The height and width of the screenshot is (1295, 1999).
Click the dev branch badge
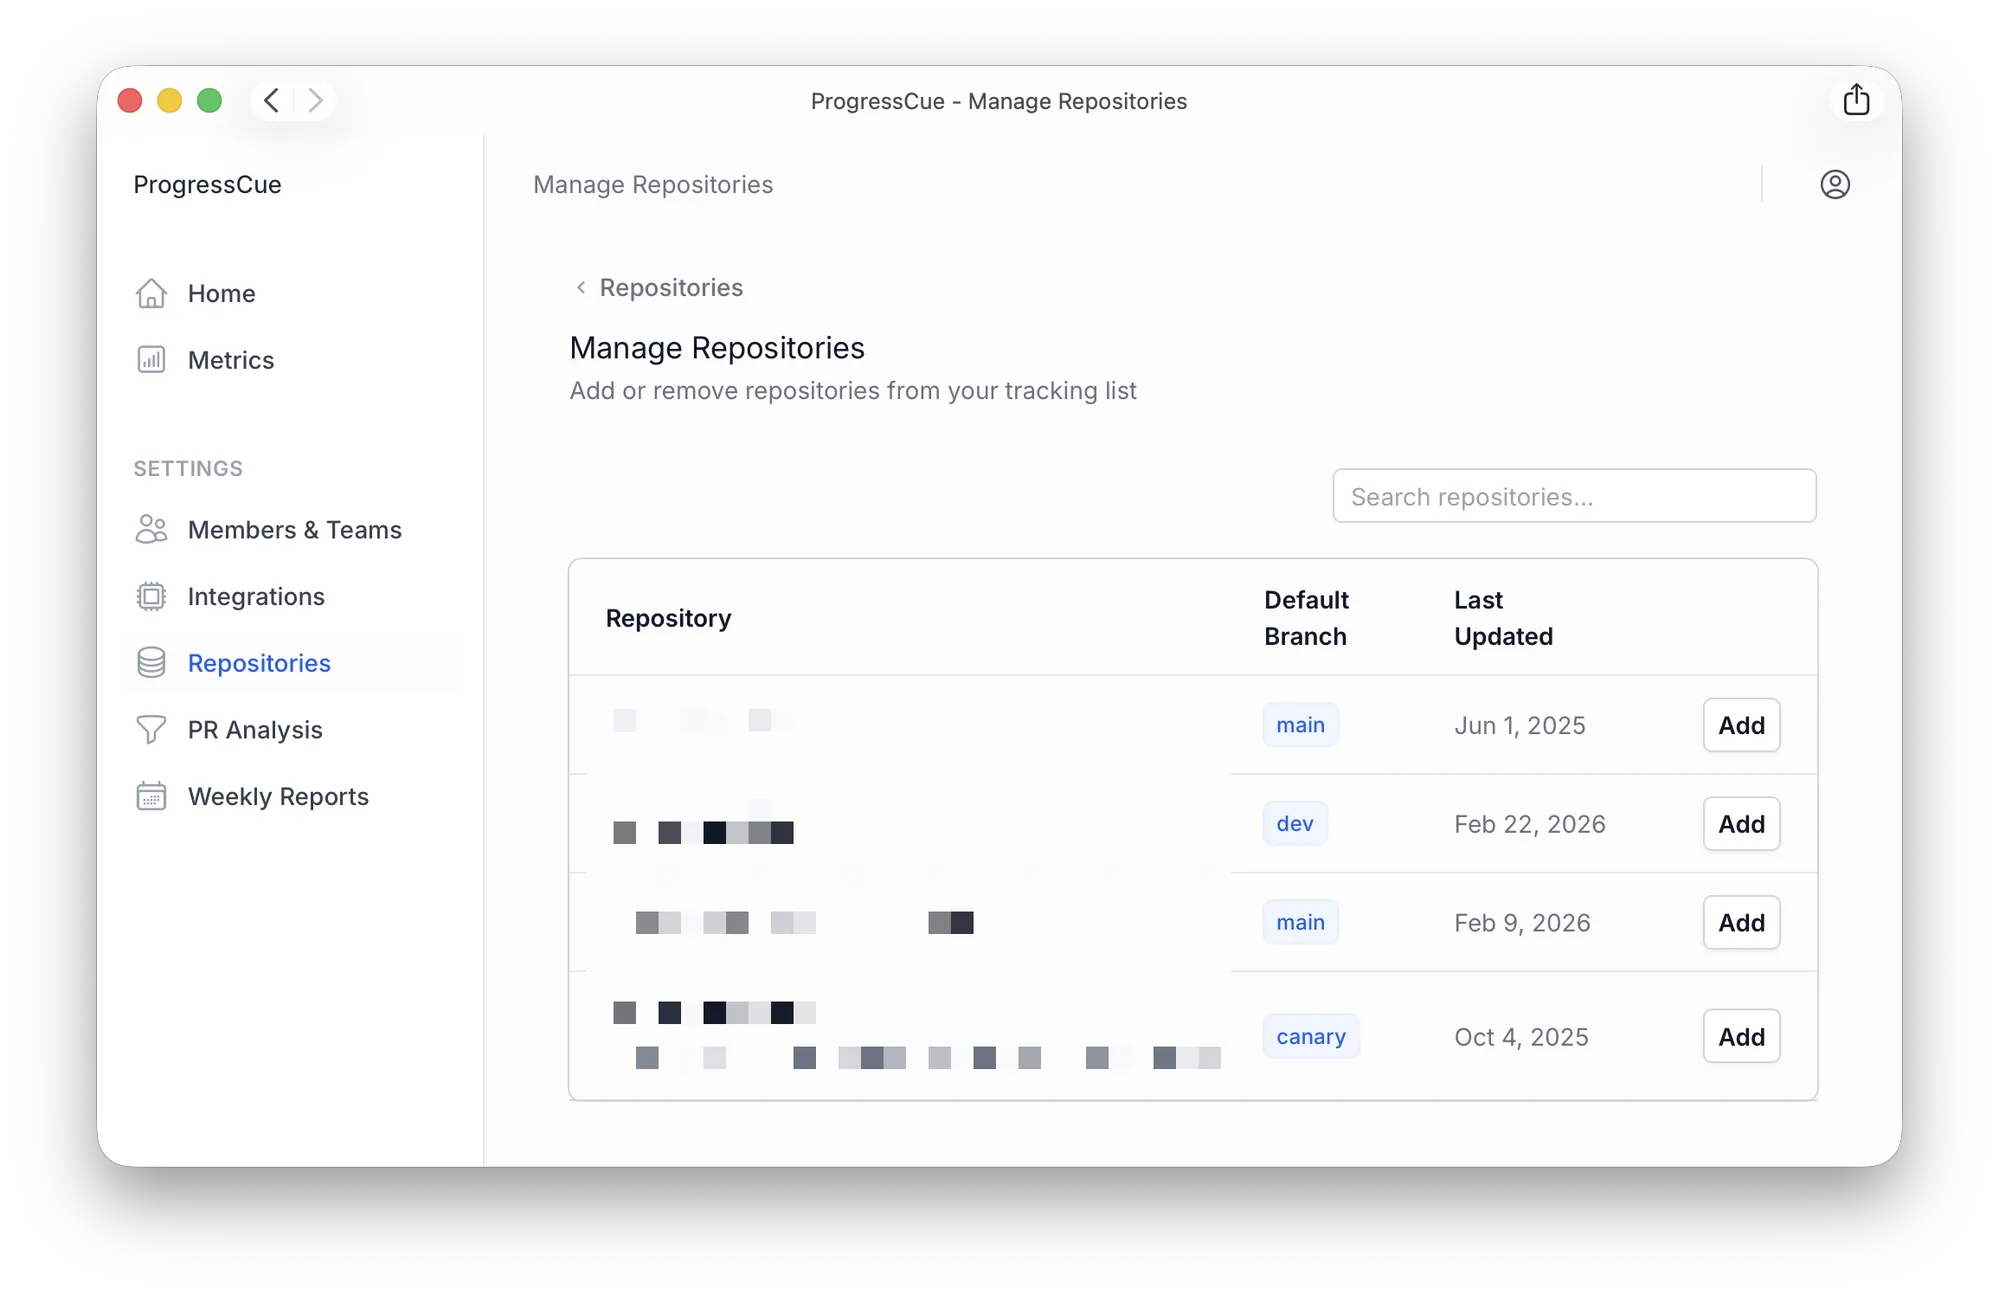click(x=1294, y=823)
